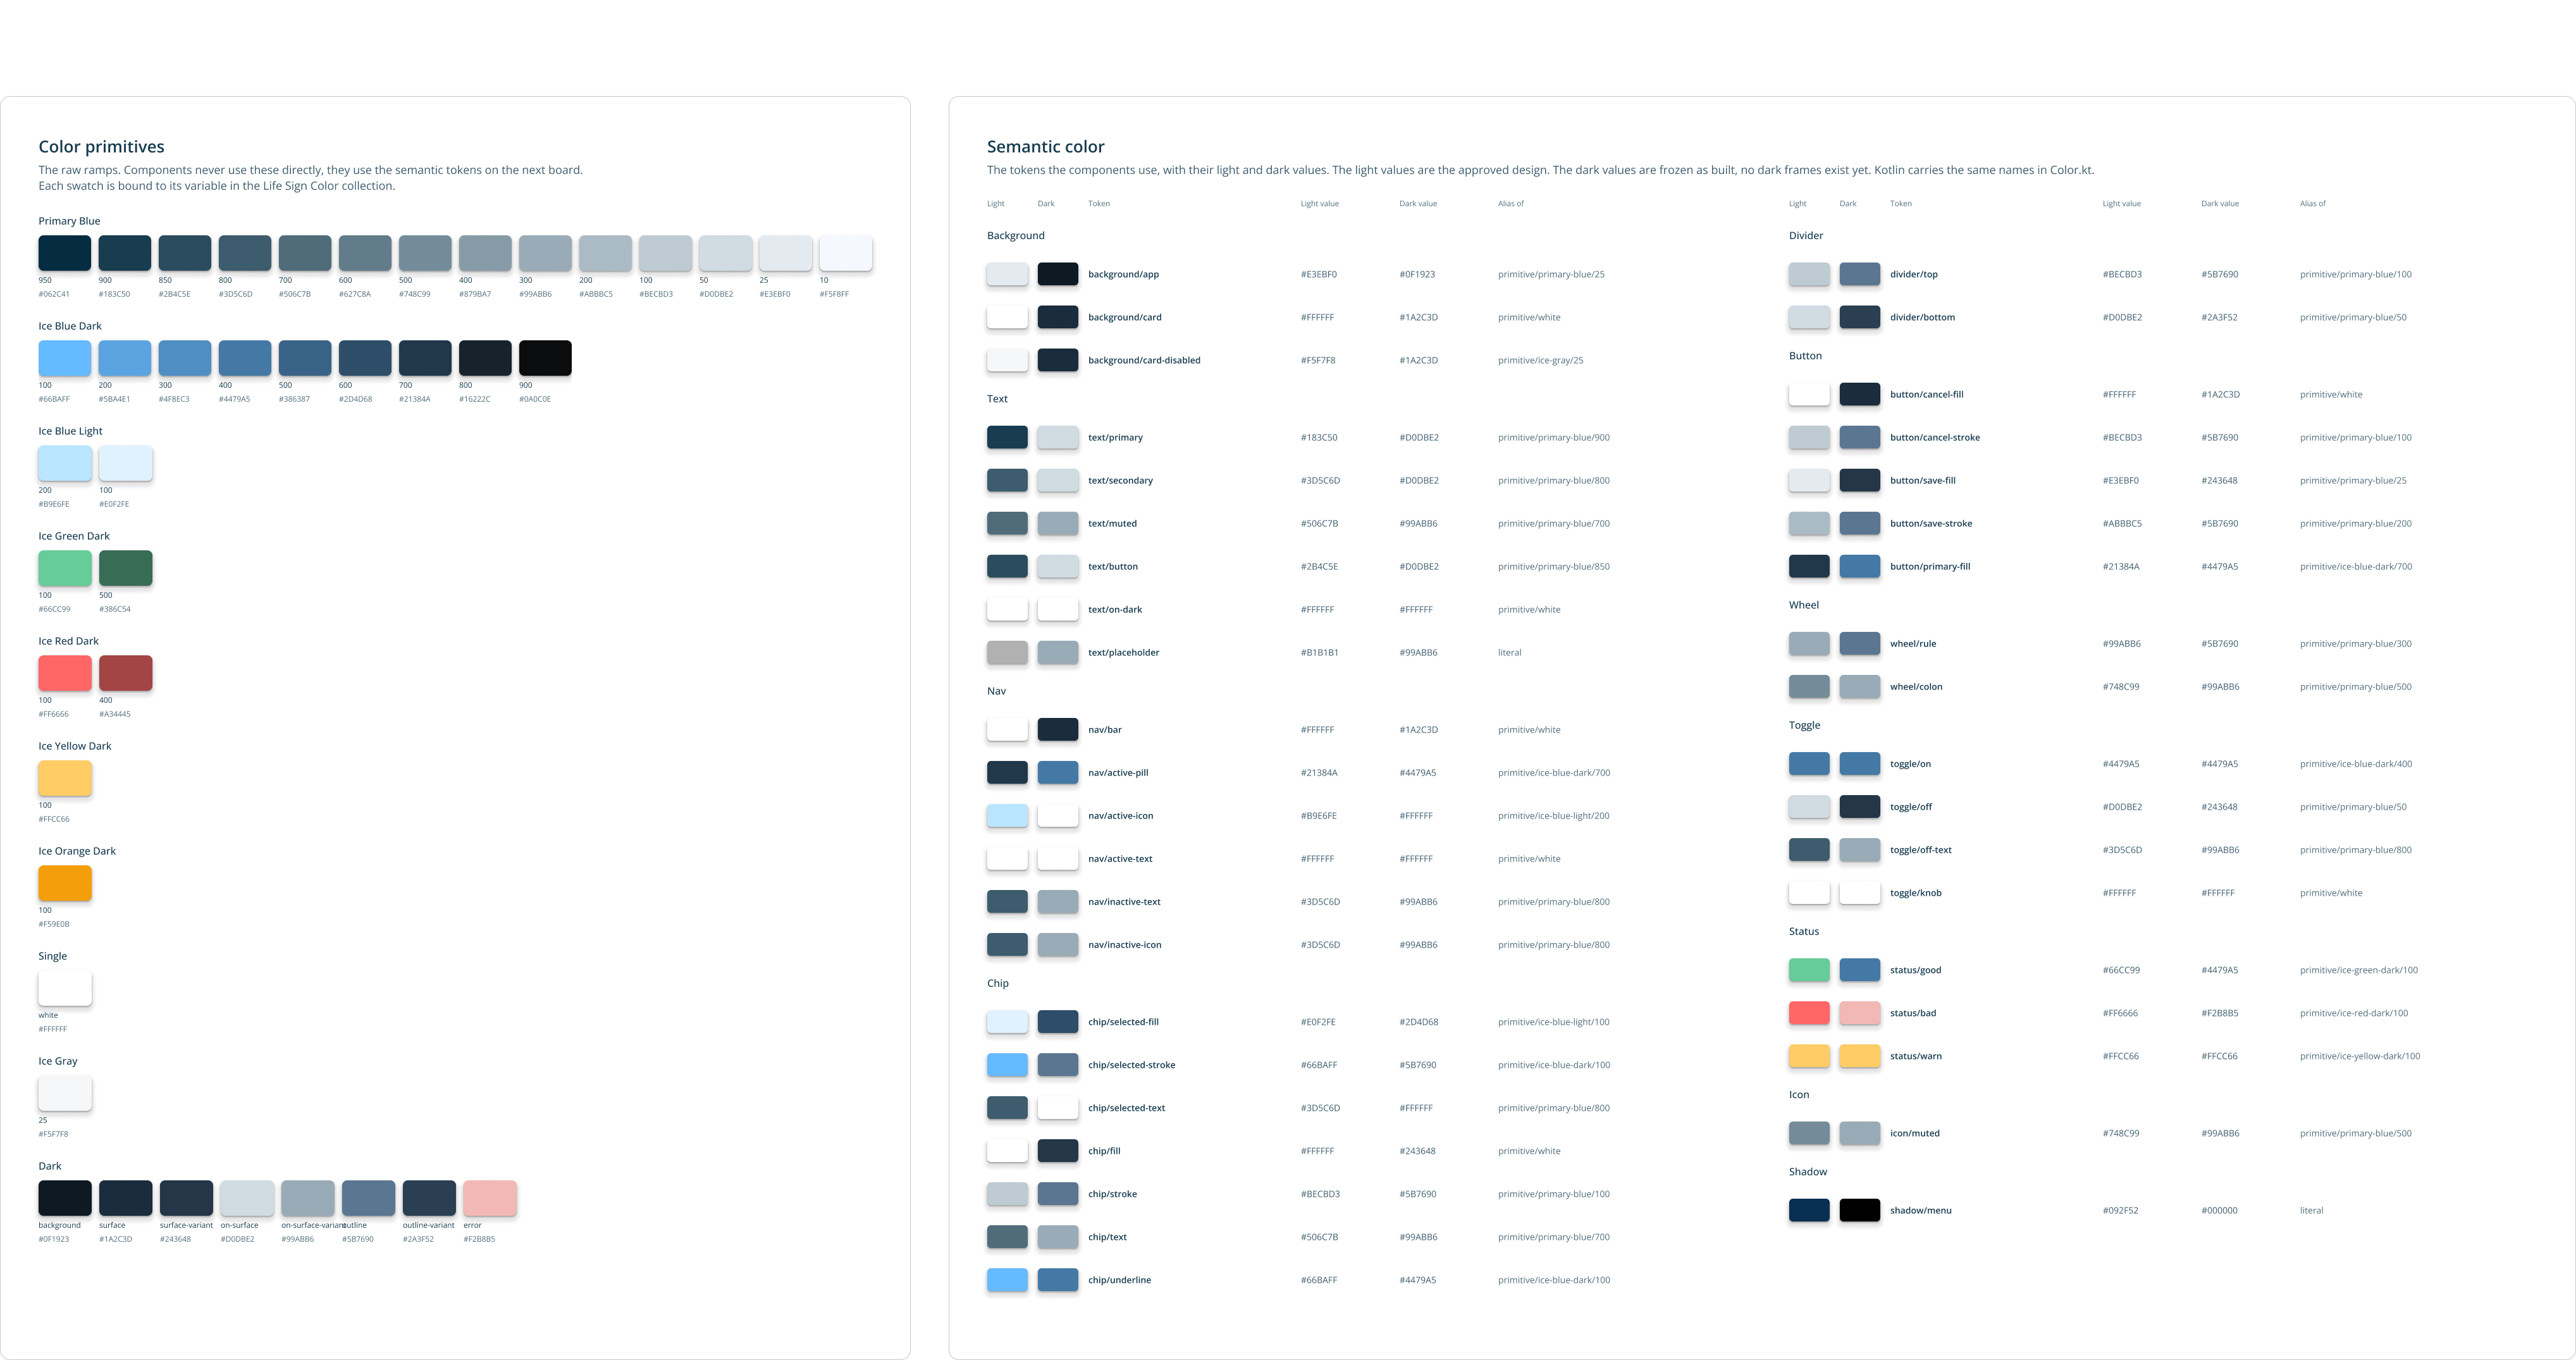Image resolution: width=2576 pixels, height=1360 pixels.
Task: Click alias primitive/ice-yellow-dark/100
Action: tap(2359, 1056)
